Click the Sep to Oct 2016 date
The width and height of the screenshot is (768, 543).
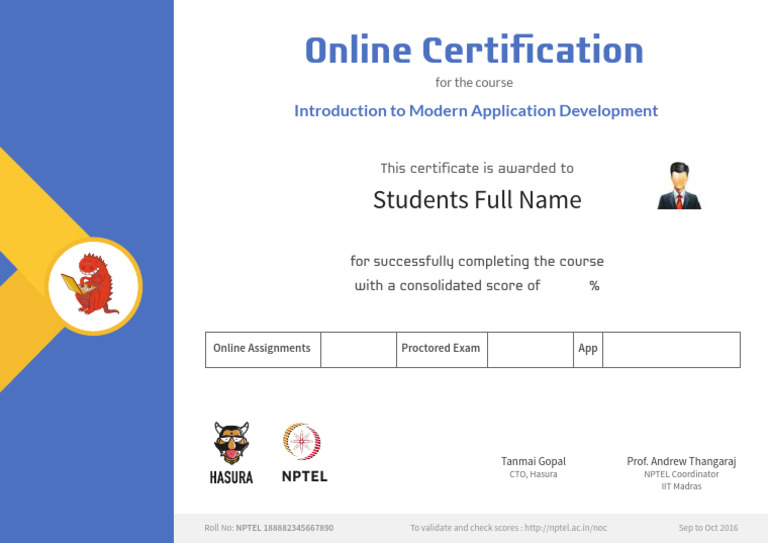click(x=708, y=527)
